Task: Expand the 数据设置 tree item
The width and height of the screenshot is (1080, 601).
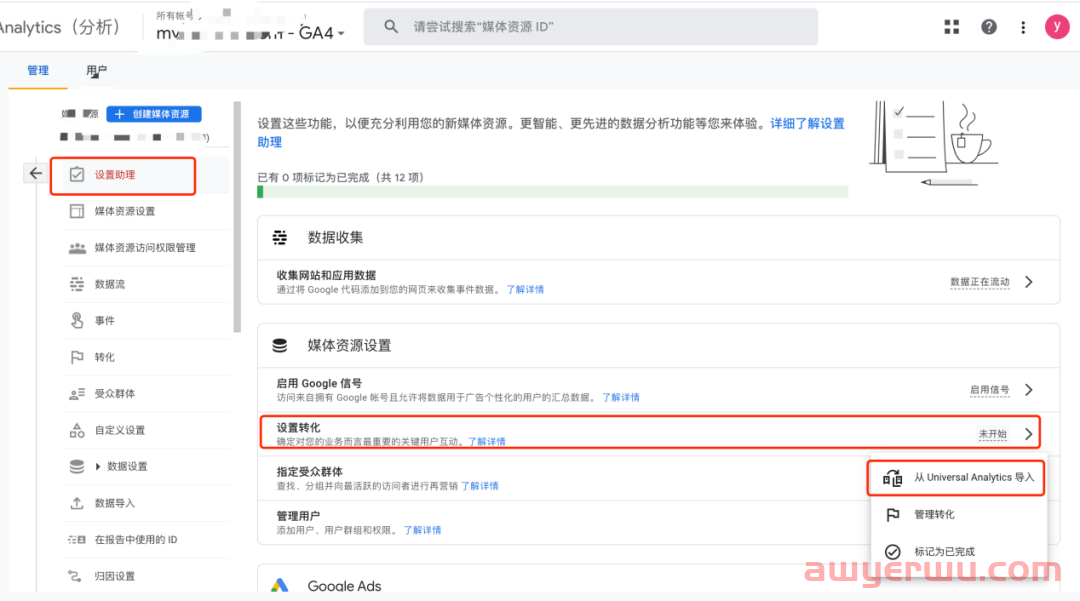Action: (x=98, y=466)
